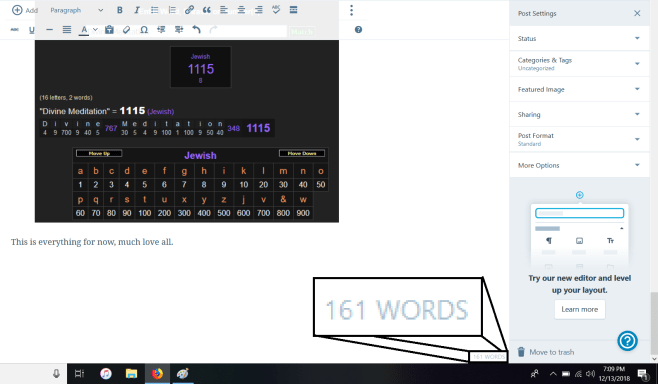Screen dimensions: 658x384
Task: Close the Post Settings panel
Action: pos(637,13)
